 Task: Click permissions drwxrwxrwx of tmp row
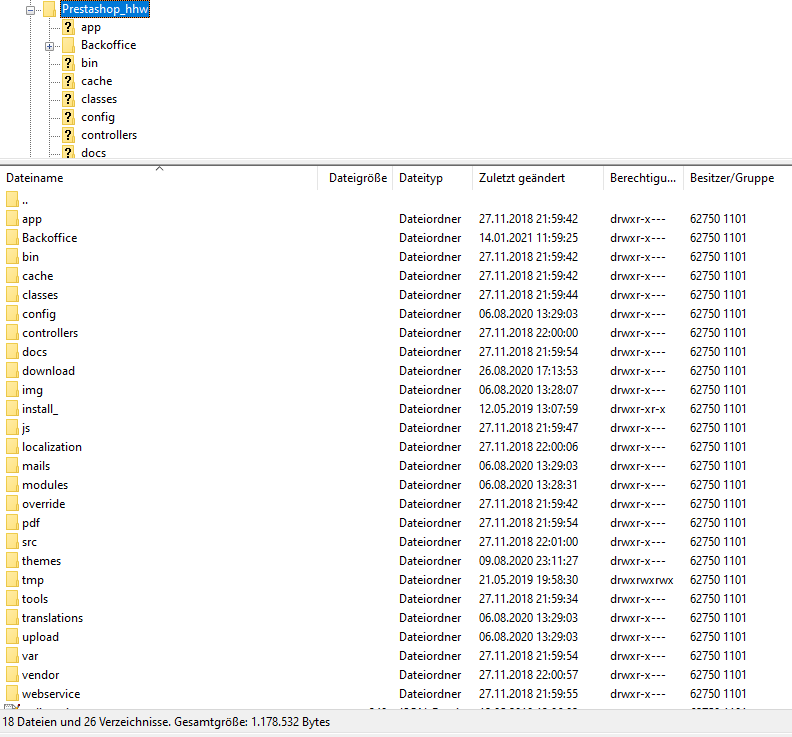641,580
